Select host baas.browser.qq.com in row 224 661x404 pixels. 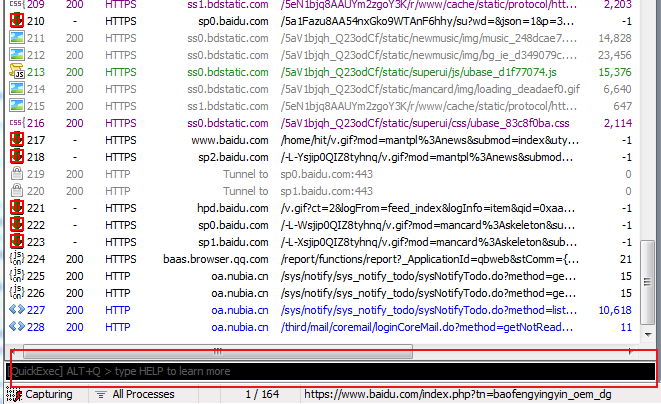216,259
